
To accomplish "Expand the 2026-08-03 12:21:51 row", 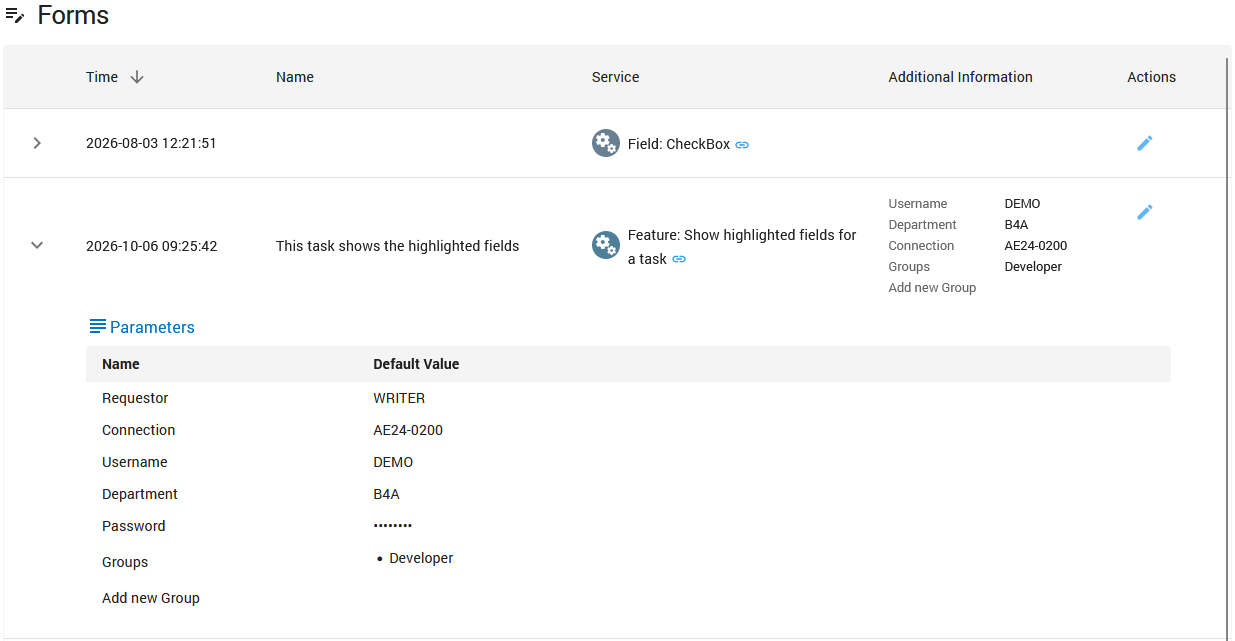I will [37, 143].
